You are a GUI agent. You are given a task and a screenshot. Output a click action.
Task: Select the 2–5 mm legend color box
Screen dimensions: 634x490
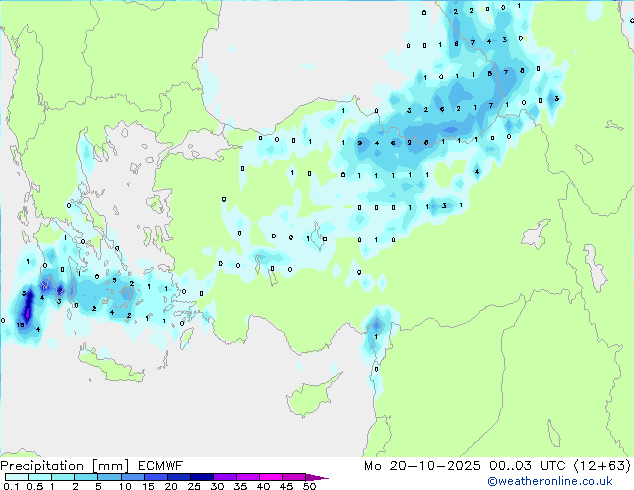[86, 477]
